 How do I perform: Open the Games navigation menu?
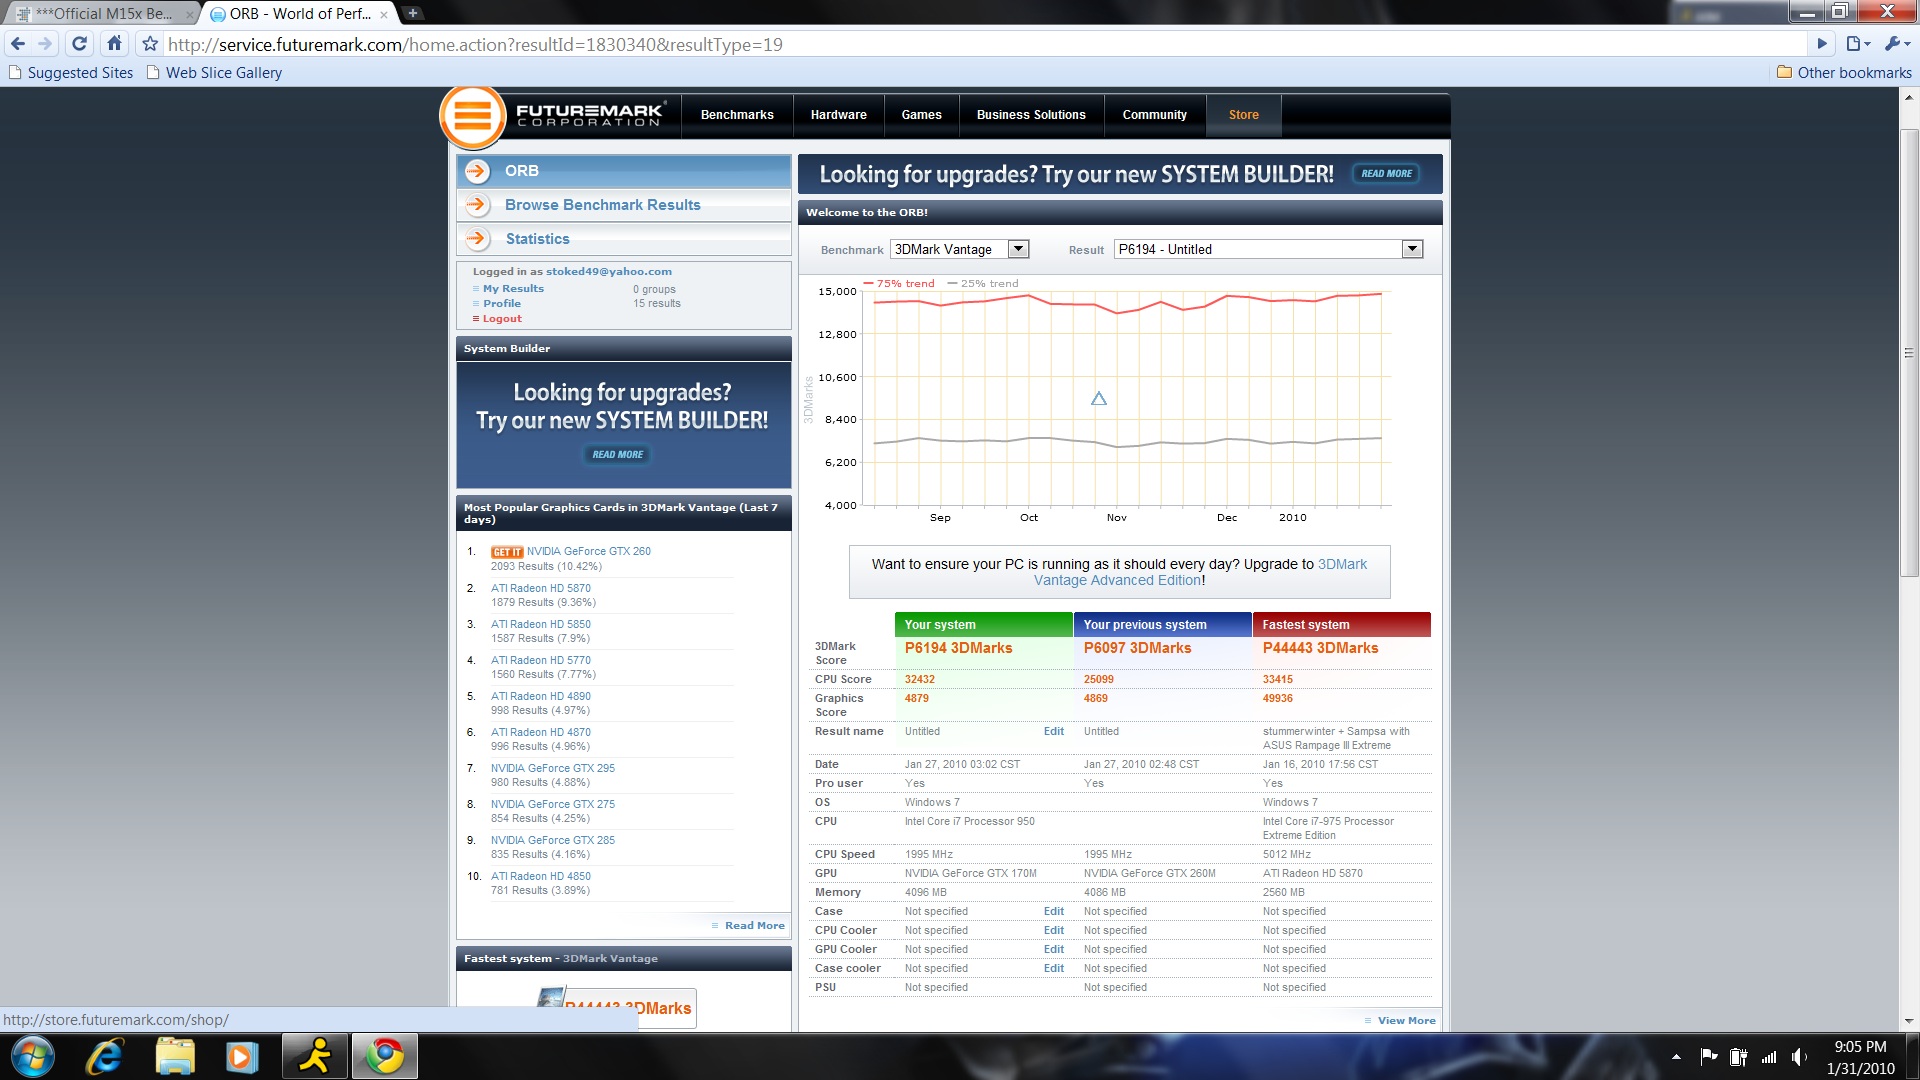(x=921, y=115)
